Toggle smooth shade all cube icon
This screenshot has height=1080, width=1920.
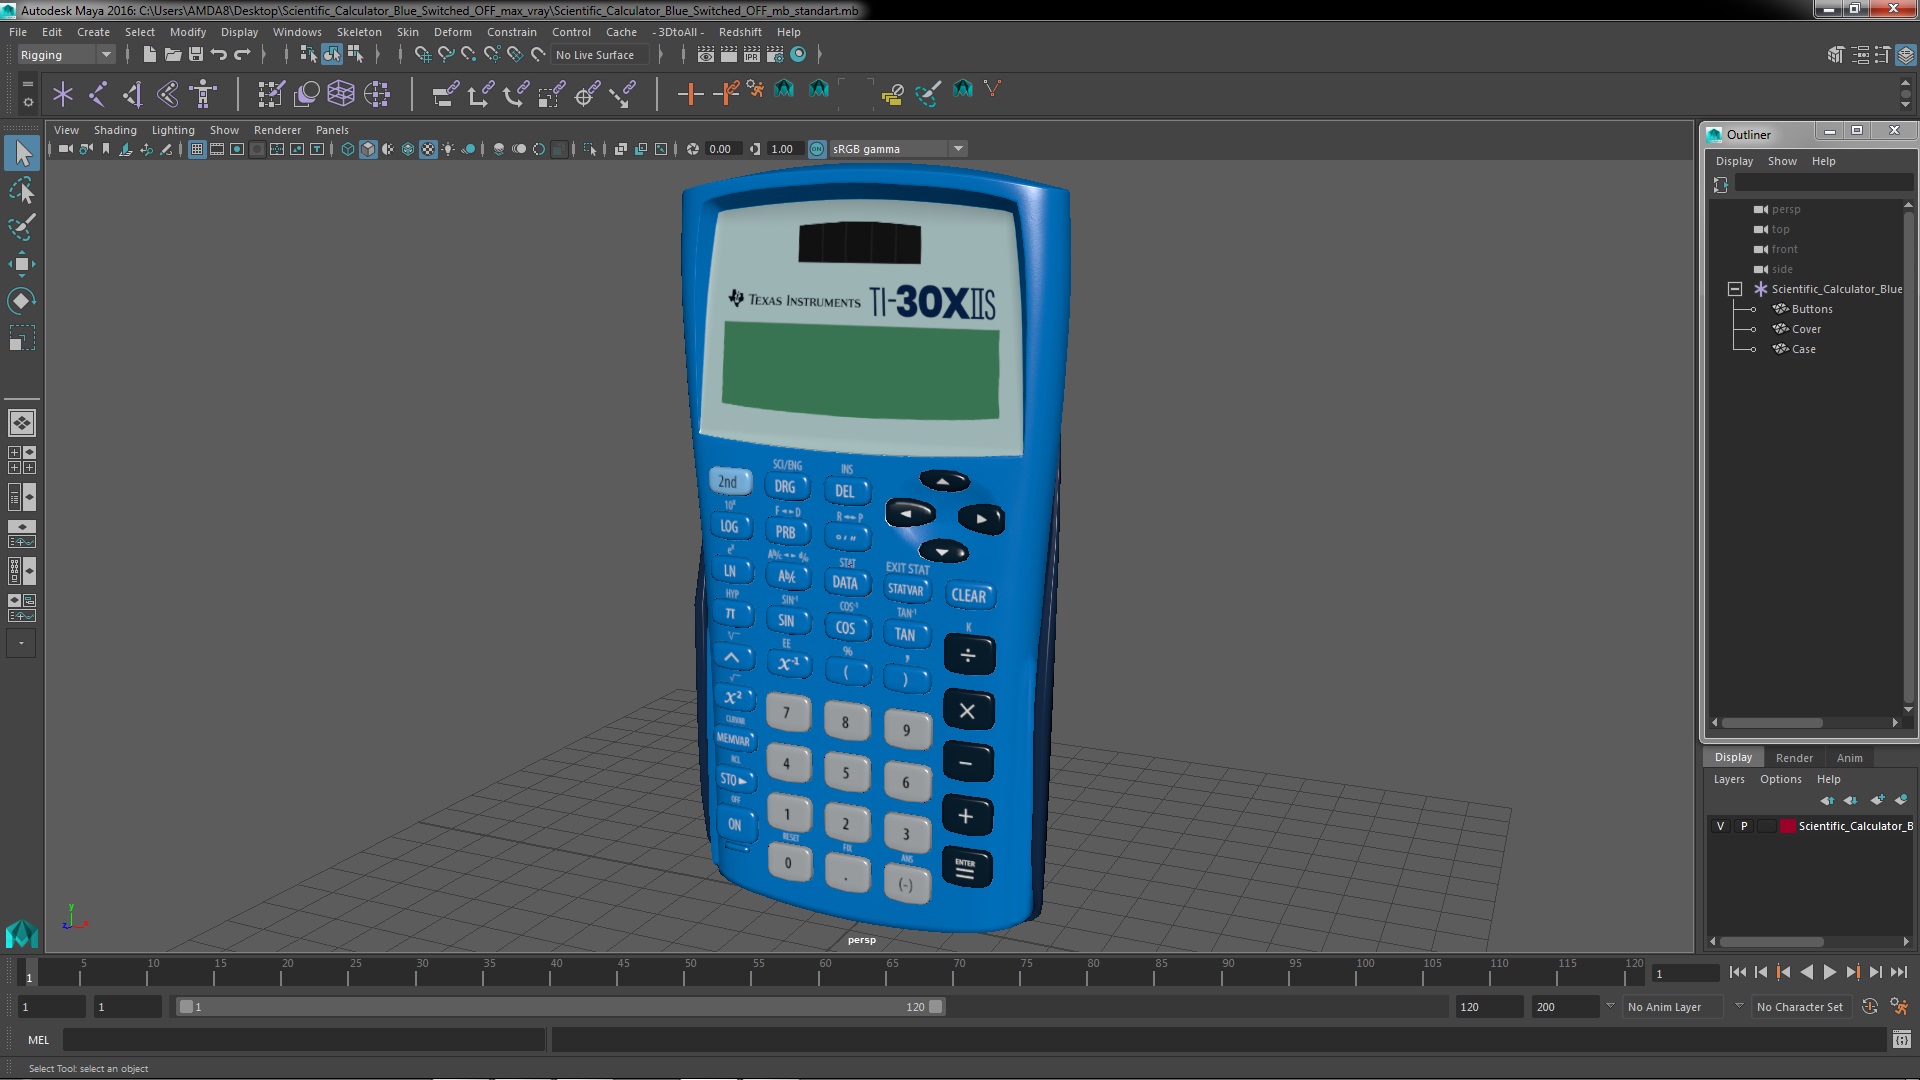point(368,149)
